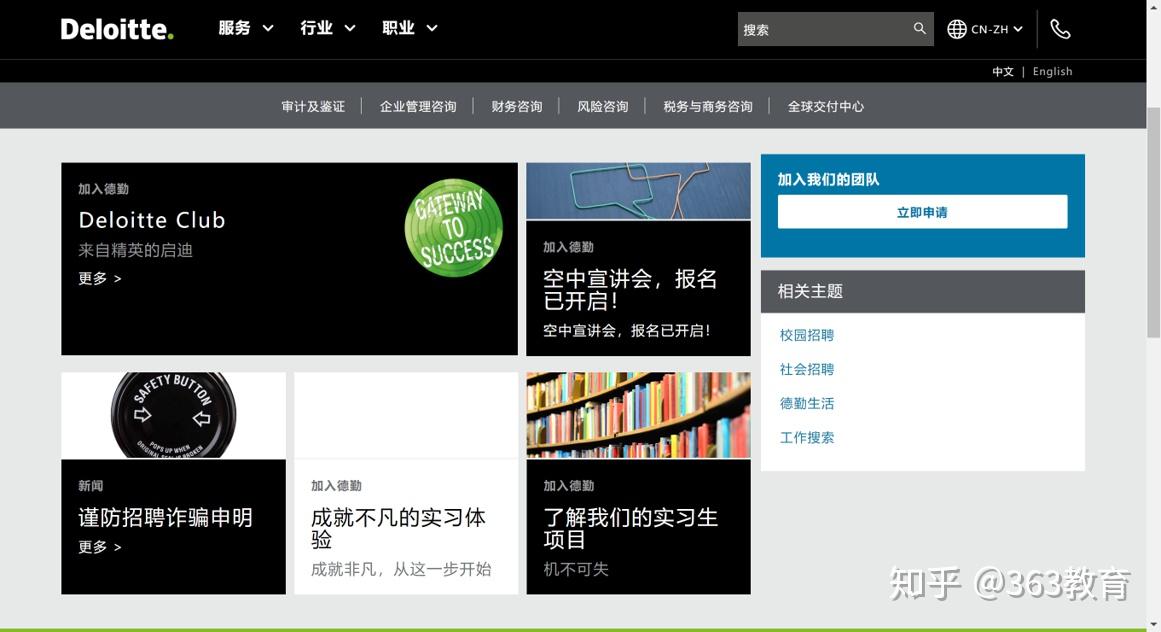Open the 社会招聘 link
The image size is (1161, 632).
point(807,369)
